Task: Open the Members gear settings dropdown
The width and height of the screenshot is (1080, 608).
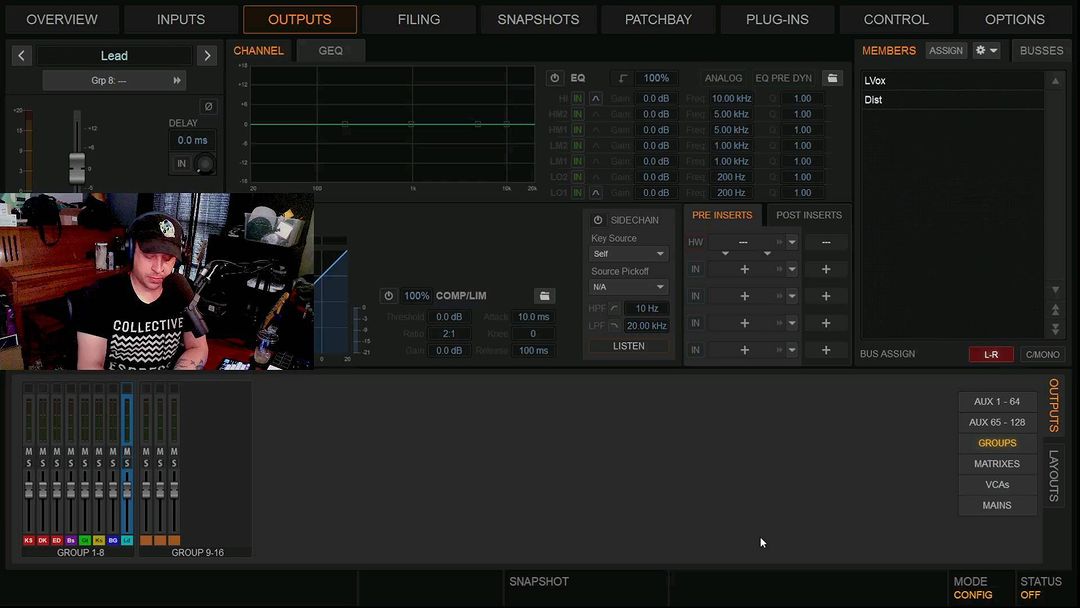Action: pos(986,51)
